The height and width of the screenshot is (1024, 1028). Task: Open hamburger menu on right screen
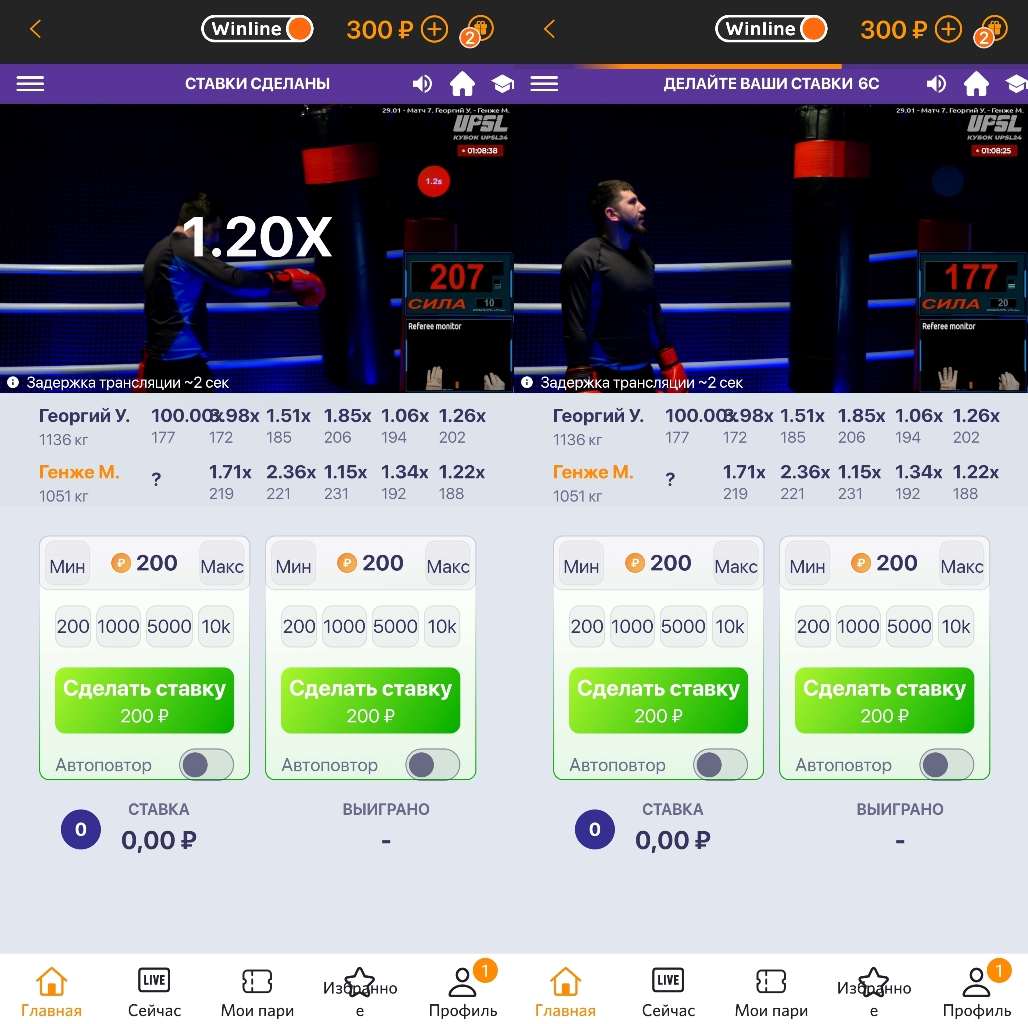tap(544, 84)
